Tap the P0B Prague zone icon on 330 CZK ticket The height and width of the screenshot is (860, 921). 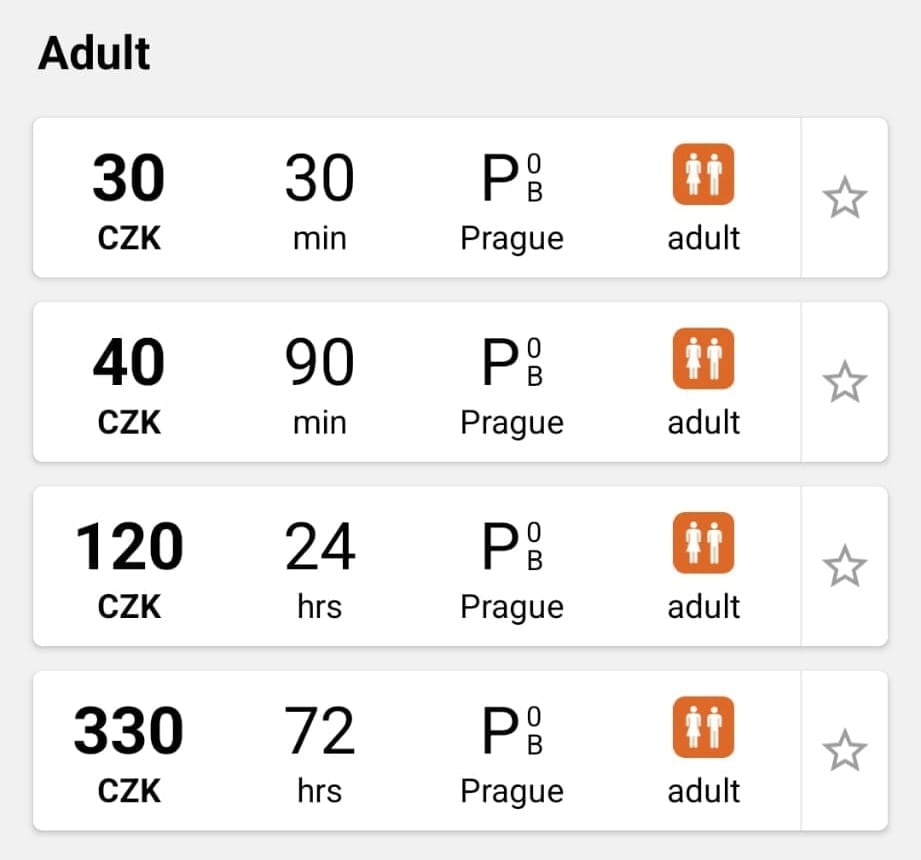pyautogui.click(x=512, y=730)
